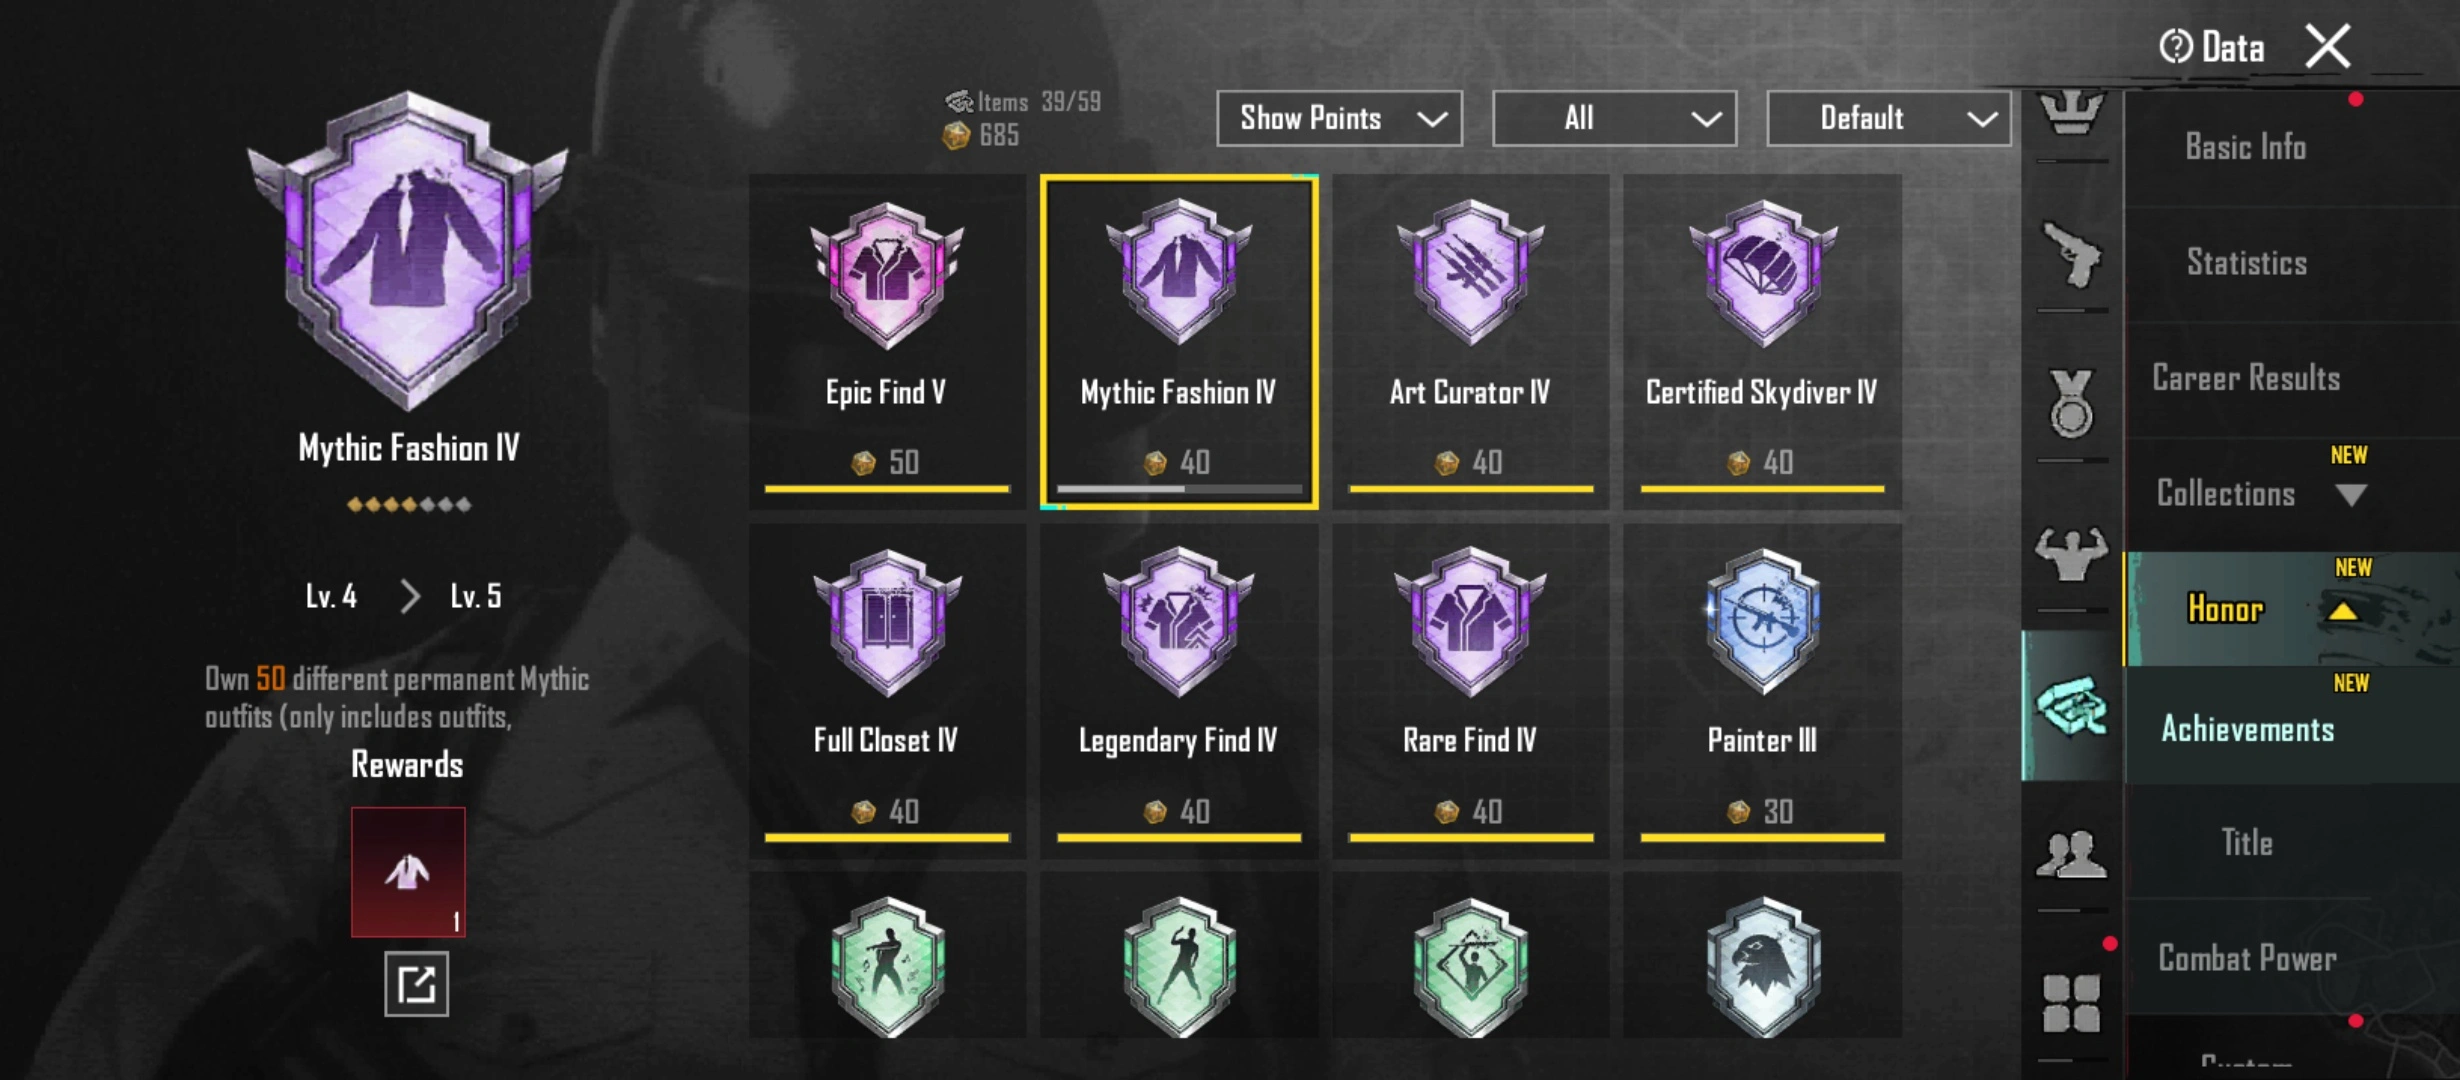The width and height of the screenshot is (2460, 1080).
Task: Open the All filter dropdown
Action: pos(1614,118)
